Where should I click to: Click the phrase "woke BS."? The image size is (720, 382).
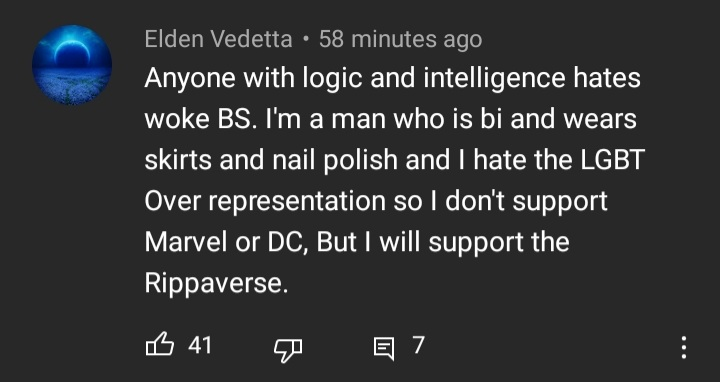point(201,119)
